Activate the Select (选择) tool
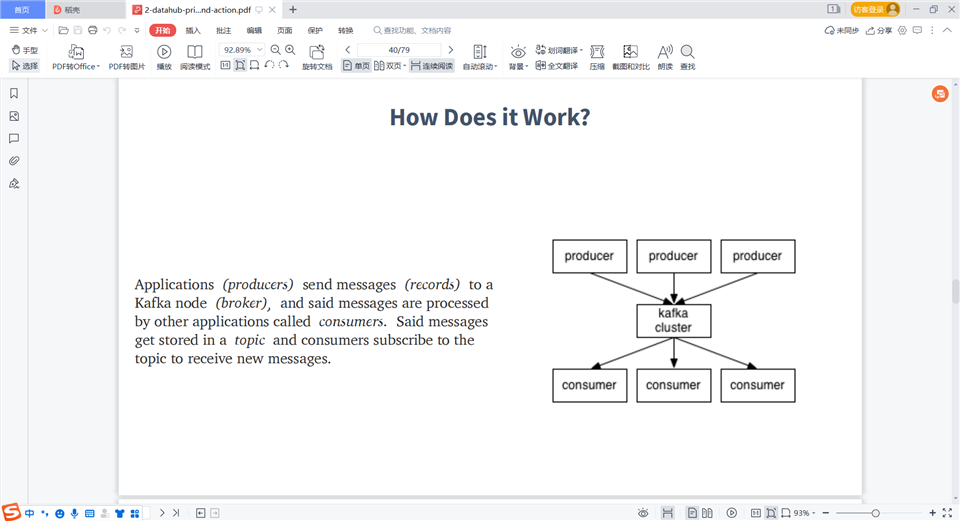 [x=24, y=66]
